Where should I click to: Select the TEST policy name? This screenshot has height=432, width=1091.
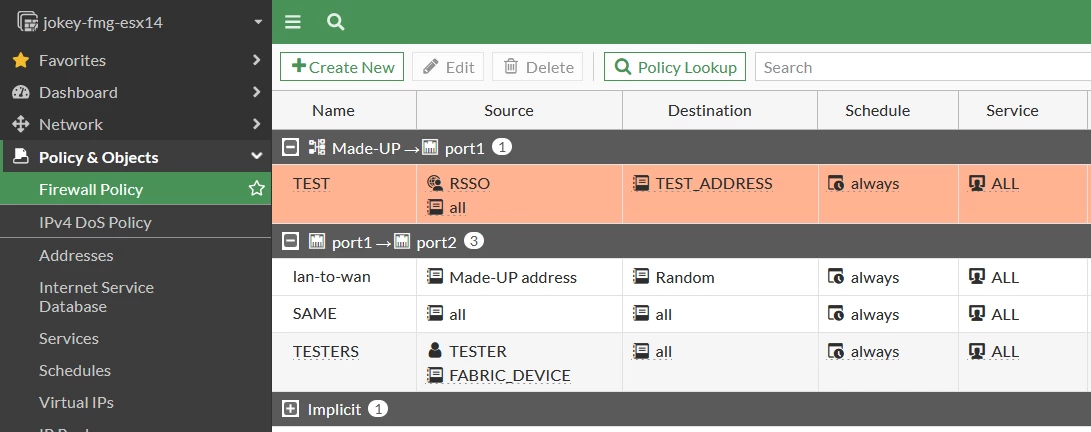(311, 184)
